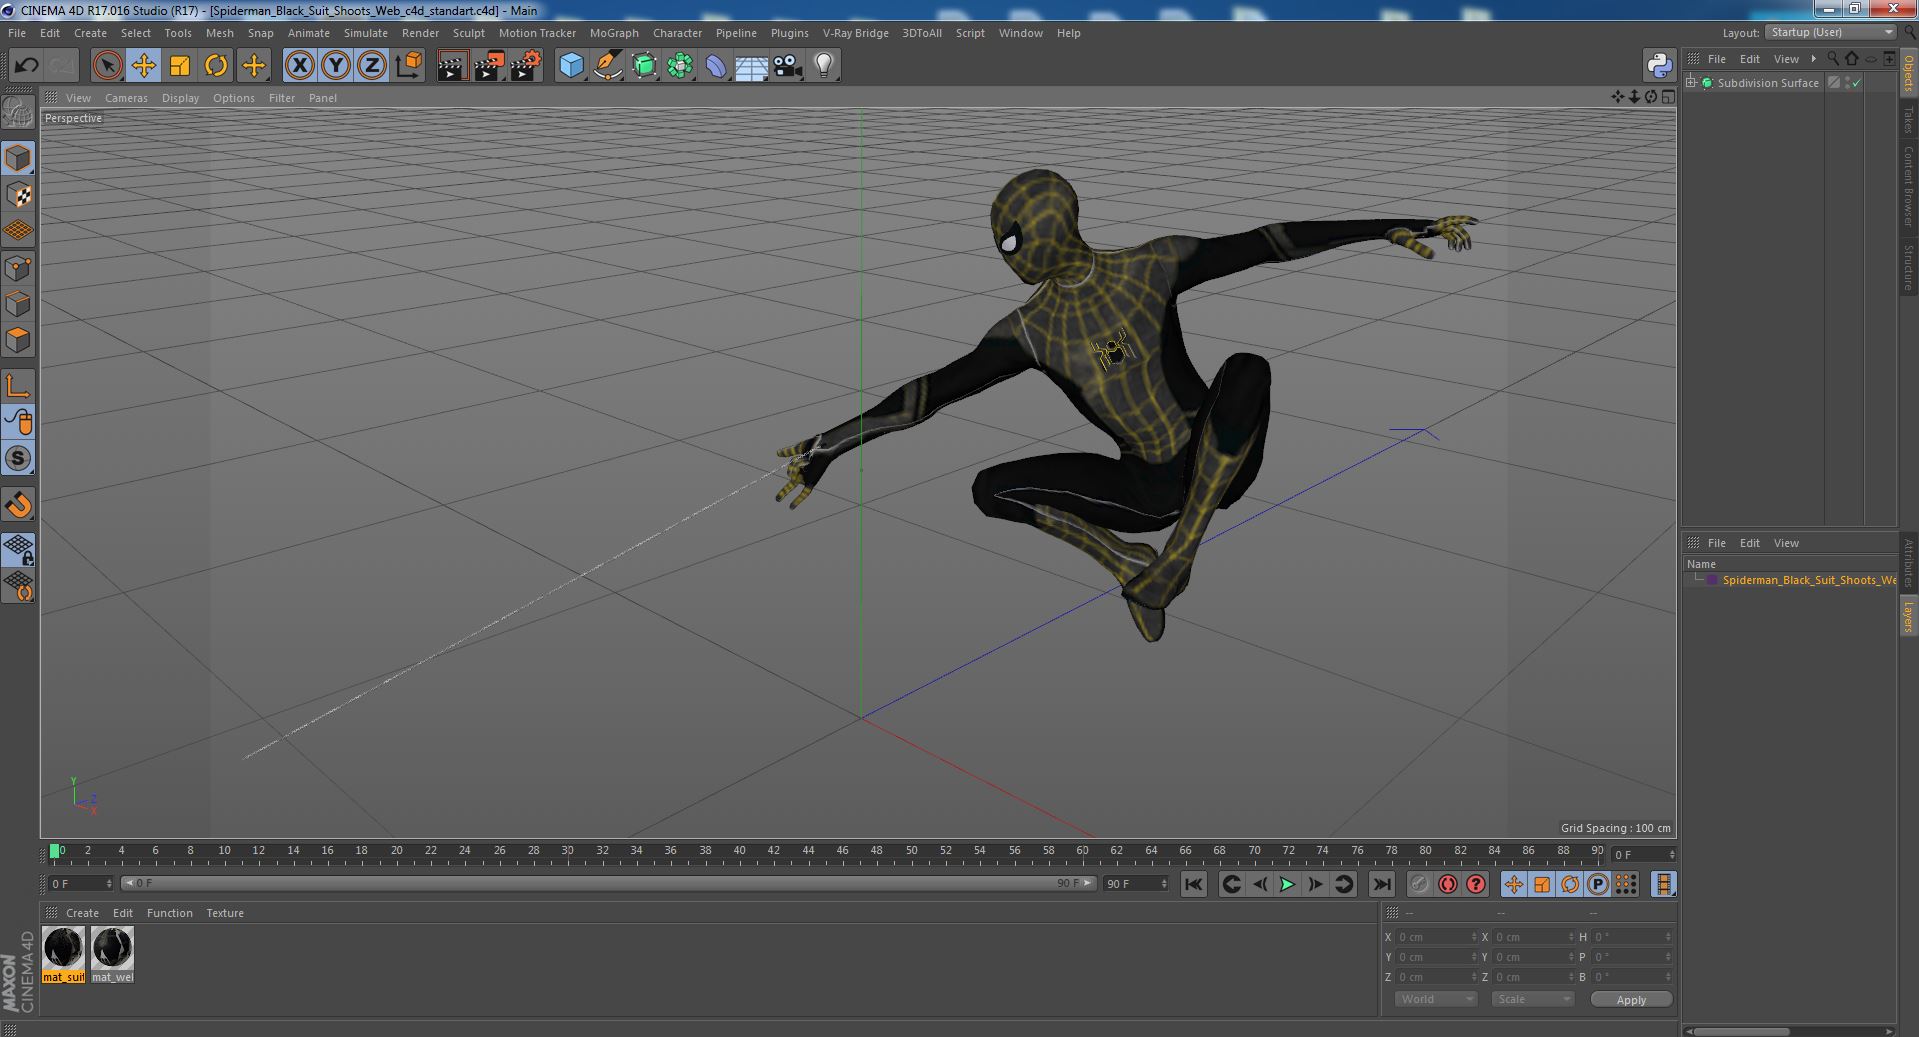Render the active view
The width and height of the screenshot is (1919, 1037).
(x=452, y=66)
